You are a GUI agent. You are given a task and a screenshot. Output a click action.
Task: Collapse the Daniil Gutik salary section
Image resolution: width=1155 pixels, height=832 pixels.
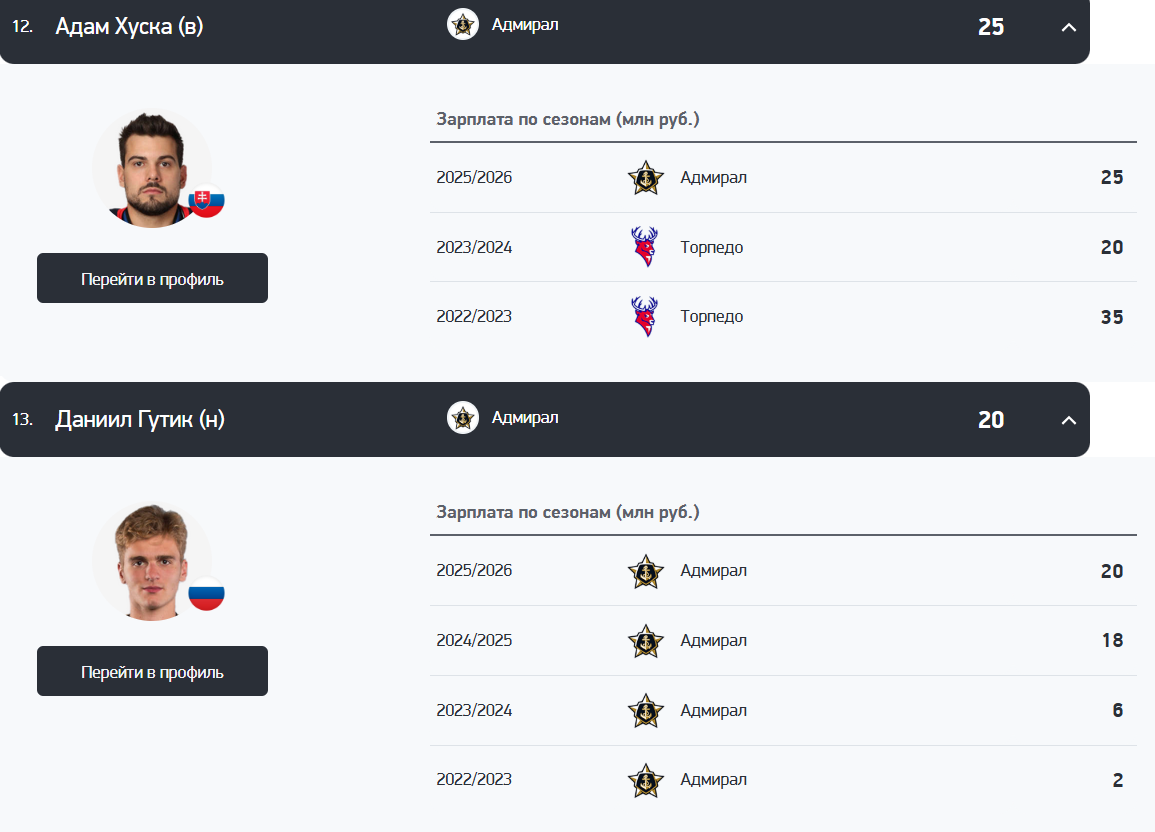1068,420
